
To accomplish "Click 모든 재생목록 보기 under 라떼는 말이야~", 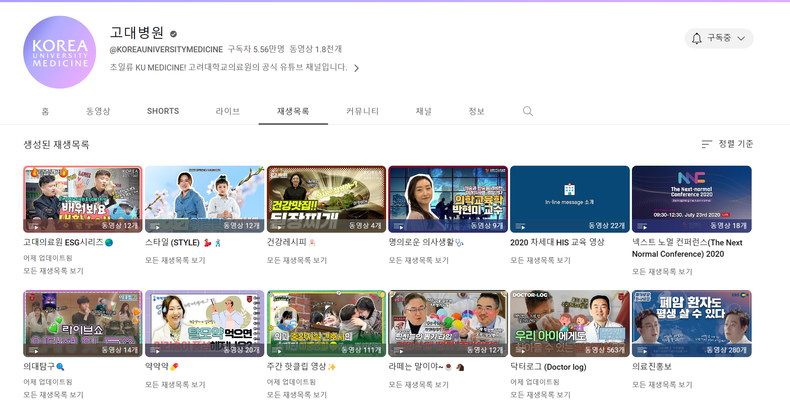I will click(419, 385).
